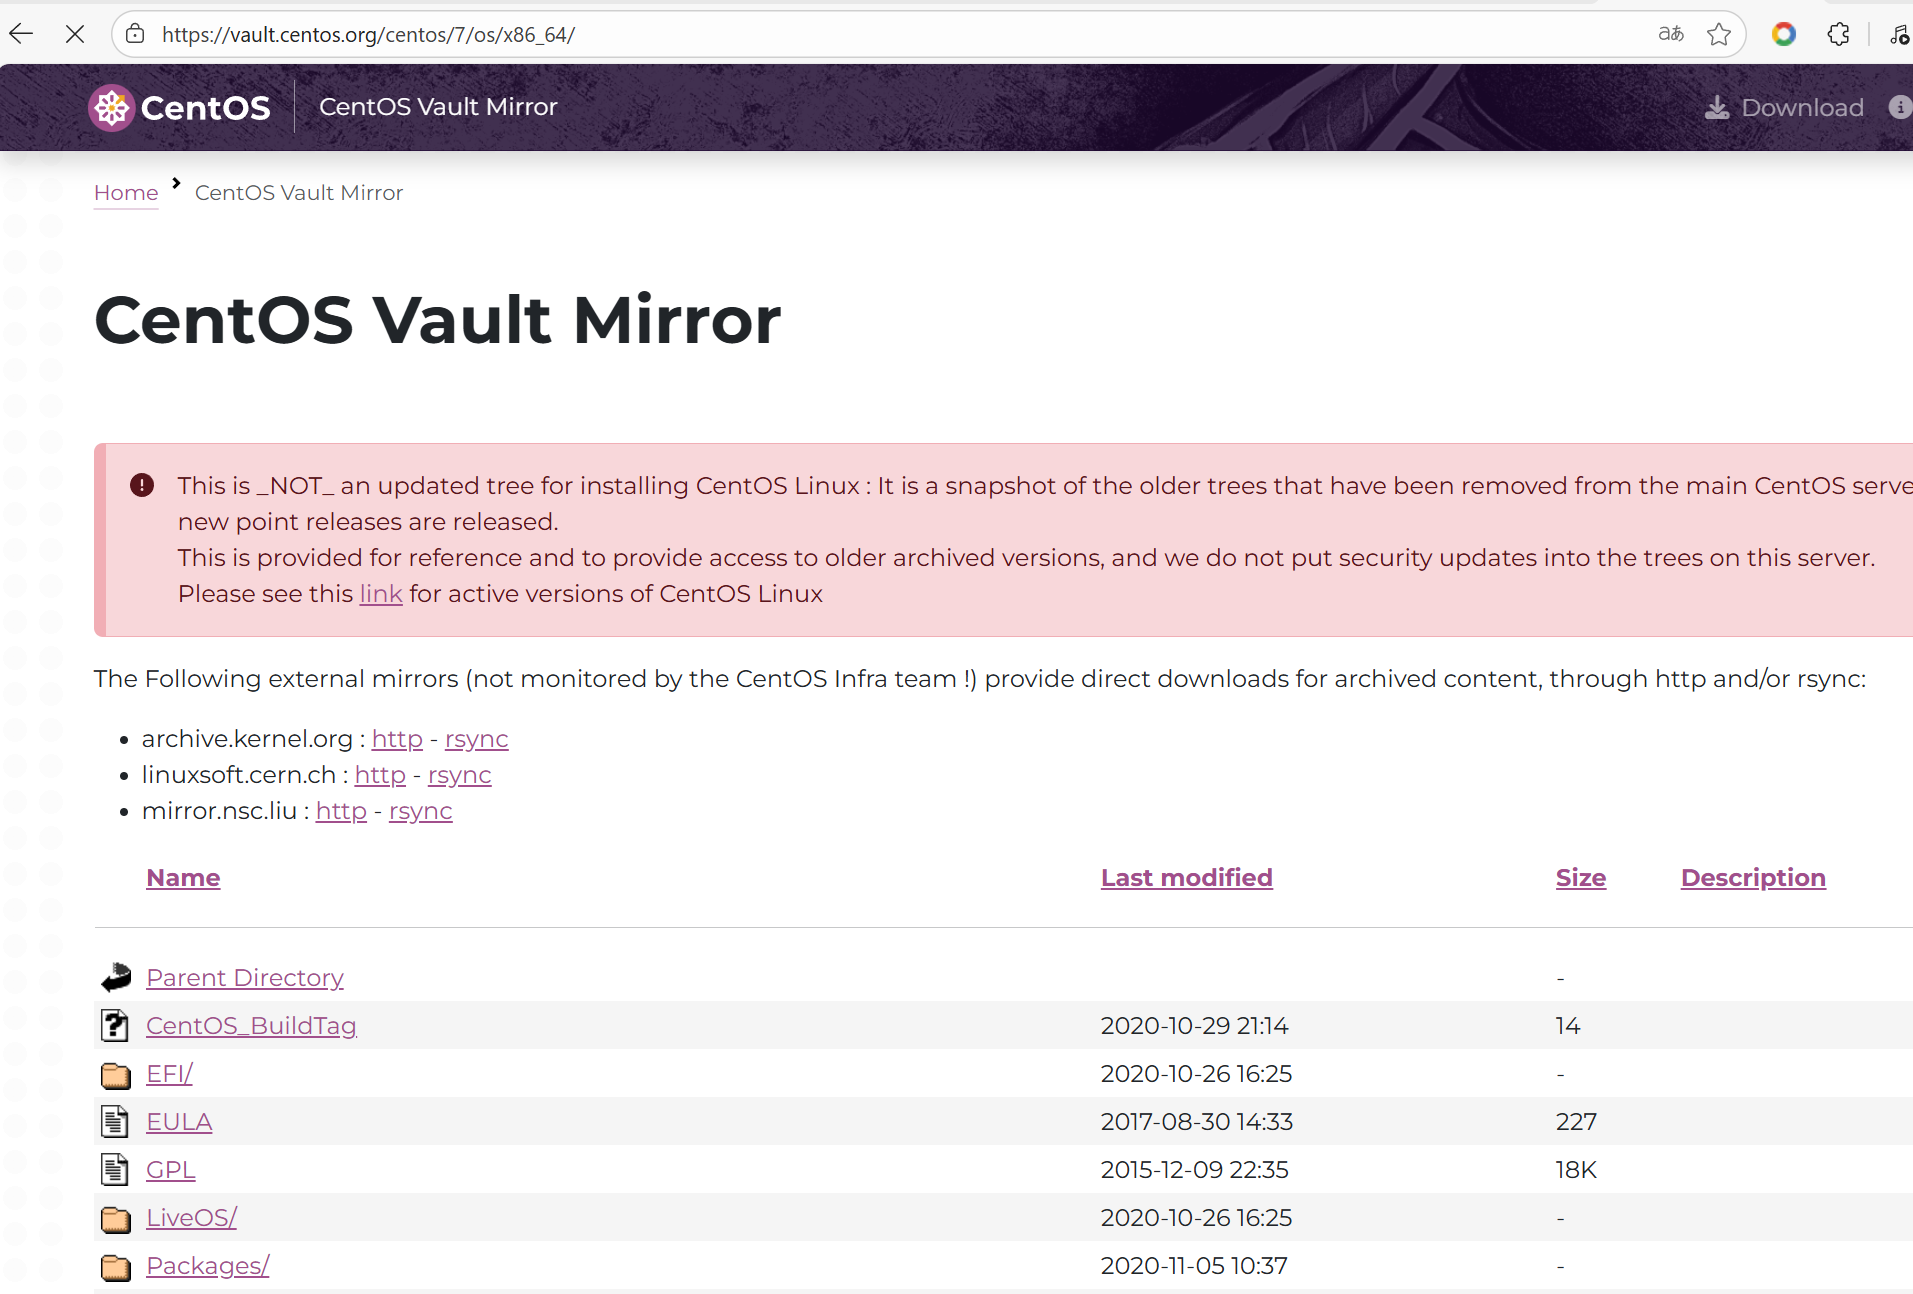Click the size value 18K
This screenshot has width=1913, height=1294.
1576,1169
